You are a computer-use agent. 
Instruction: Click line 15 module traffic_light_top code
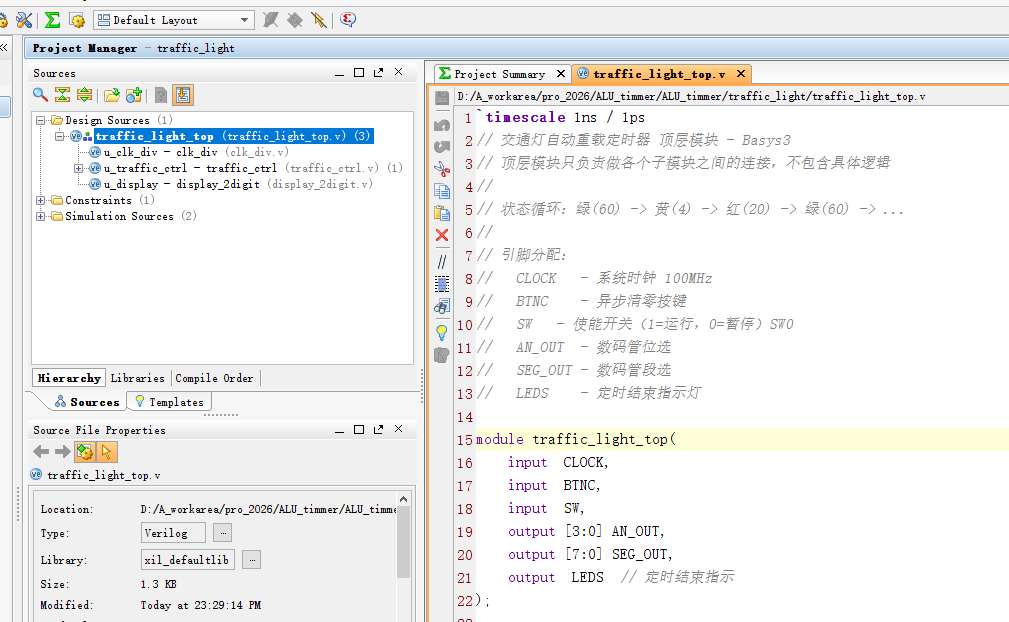[576, 439]
